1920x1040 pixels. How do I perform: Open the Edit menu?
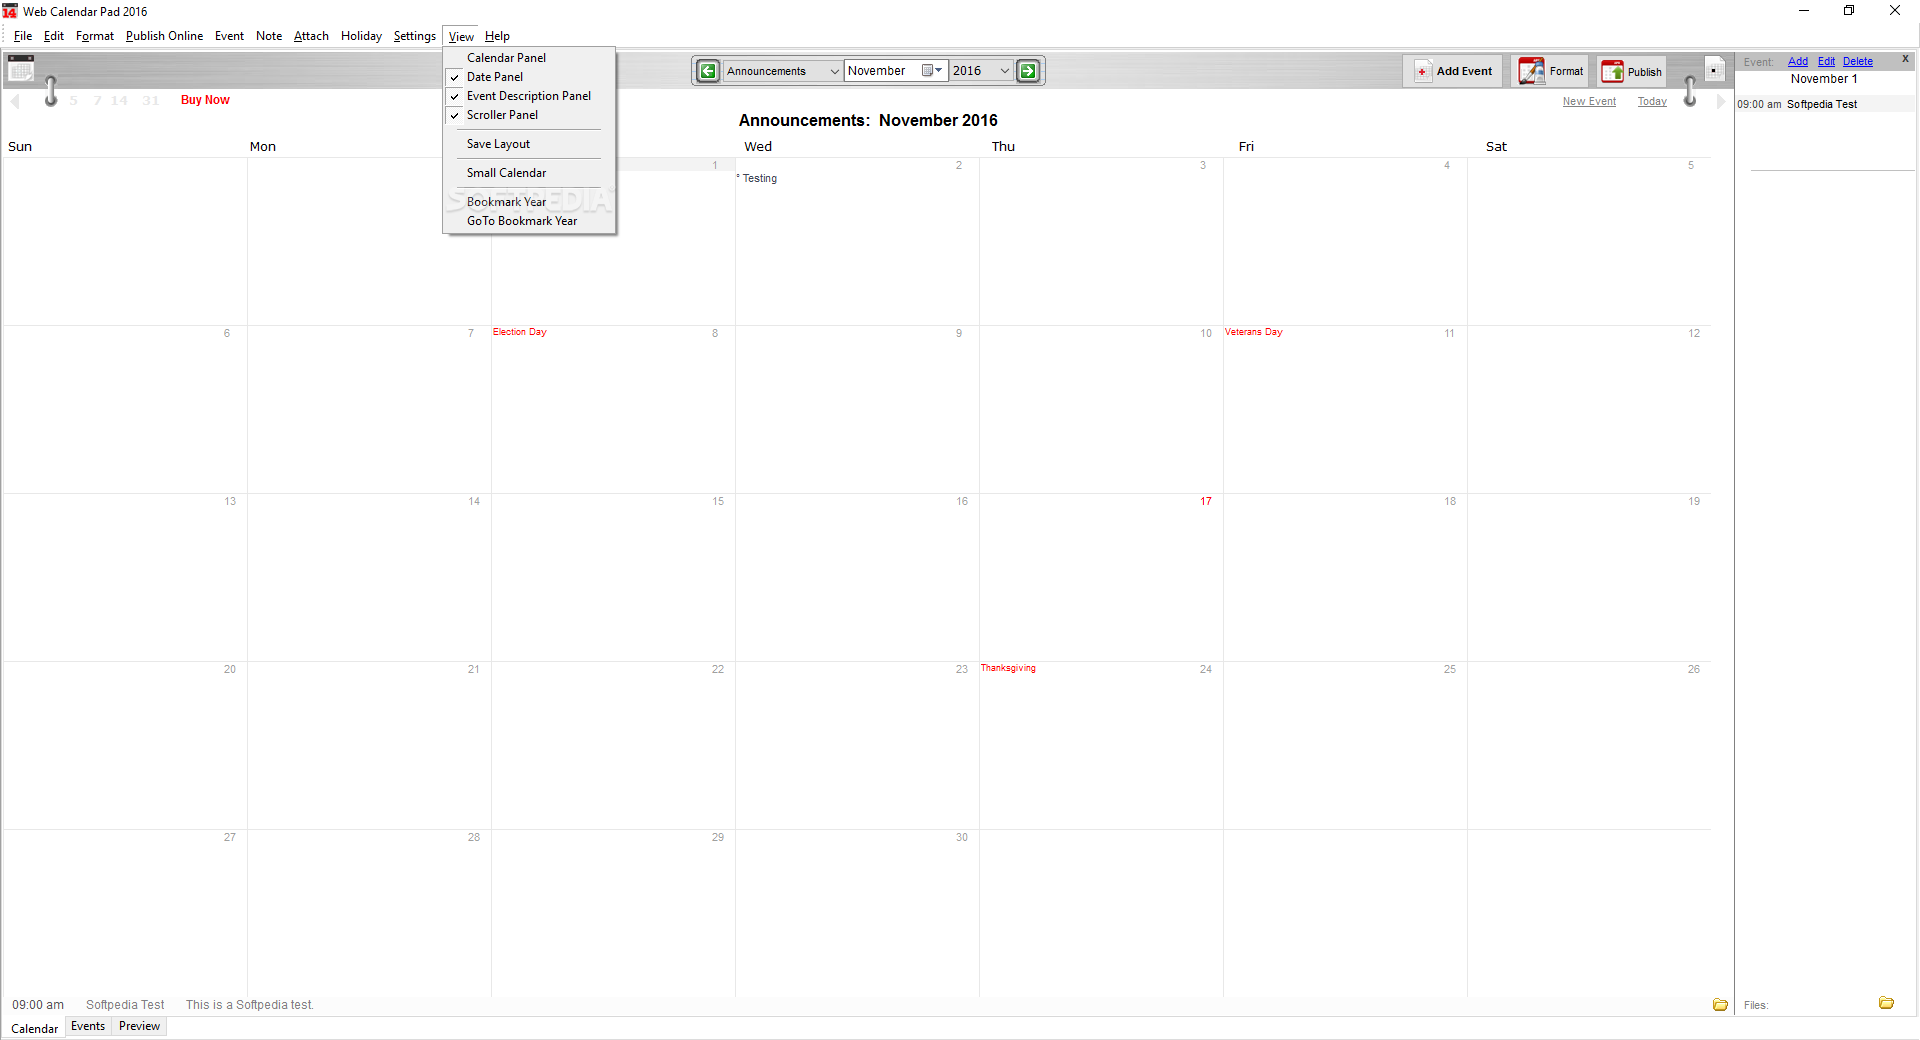pos(54,36)
